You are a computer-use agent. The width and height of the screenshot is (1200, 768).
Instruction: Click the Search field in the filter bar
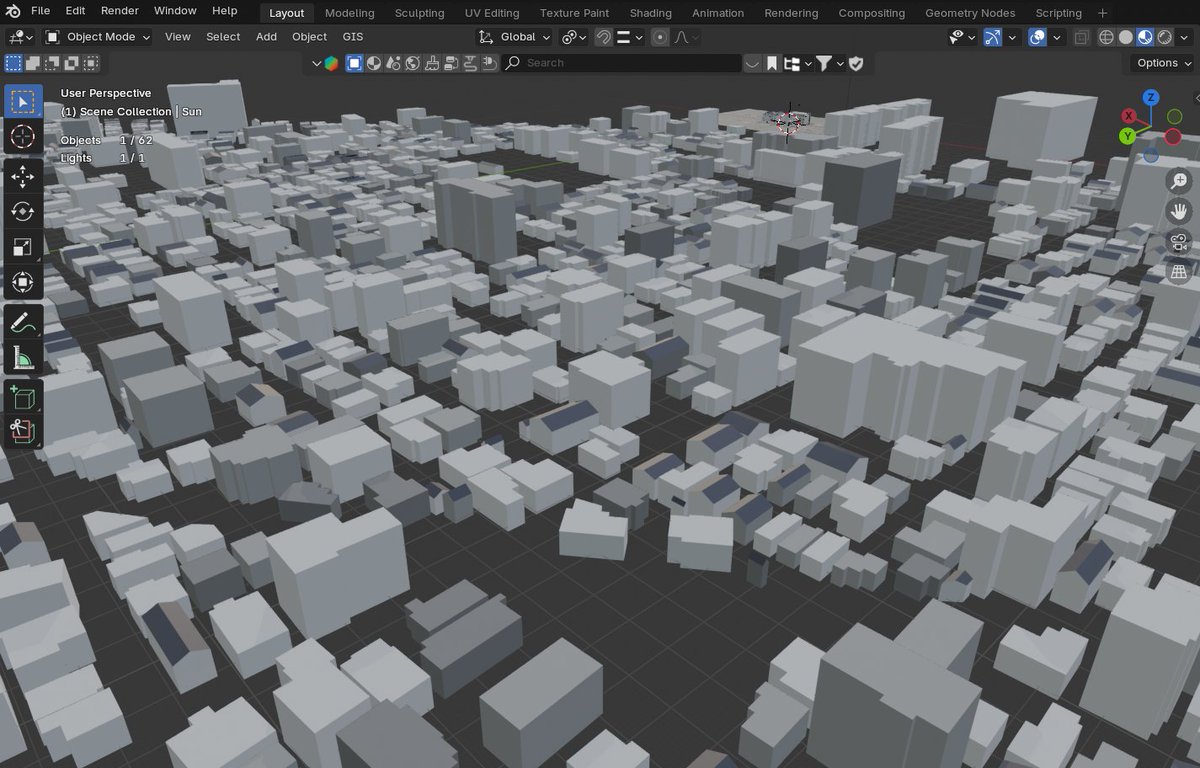[620, 63]
